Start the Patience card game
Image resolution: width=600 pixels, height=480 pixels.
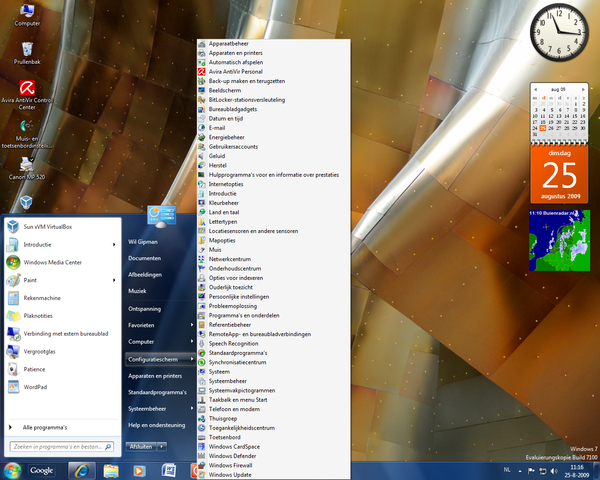62,369
